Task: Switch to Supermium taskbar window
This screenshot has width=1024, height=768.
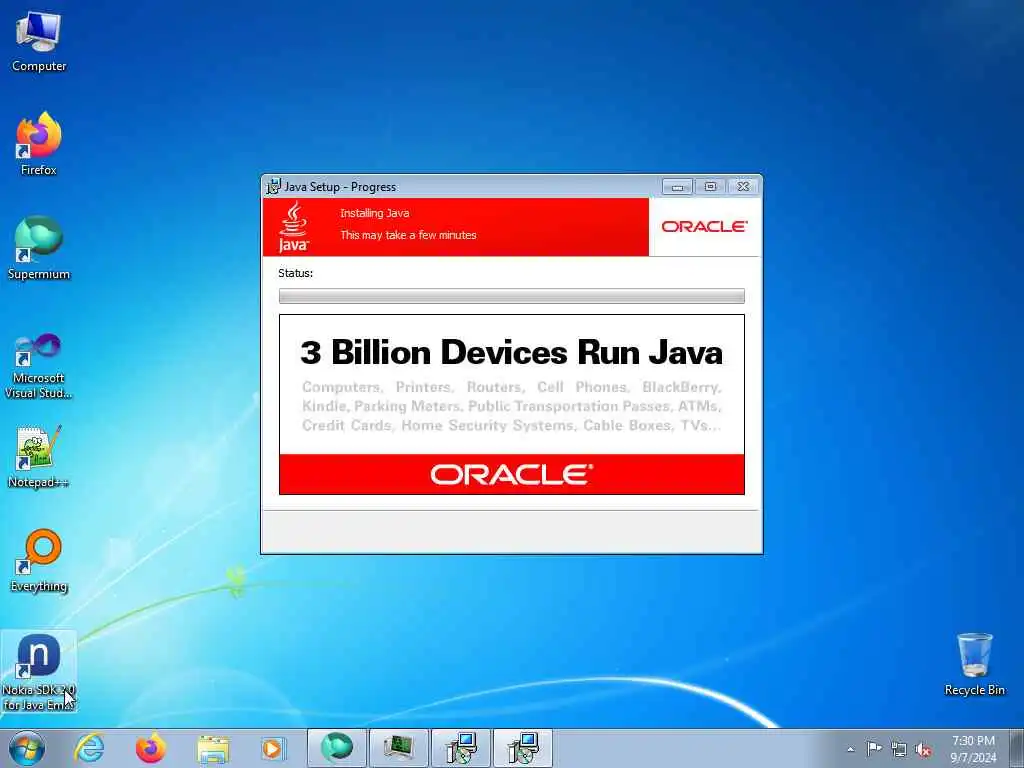Action: [x=336, y=748]
